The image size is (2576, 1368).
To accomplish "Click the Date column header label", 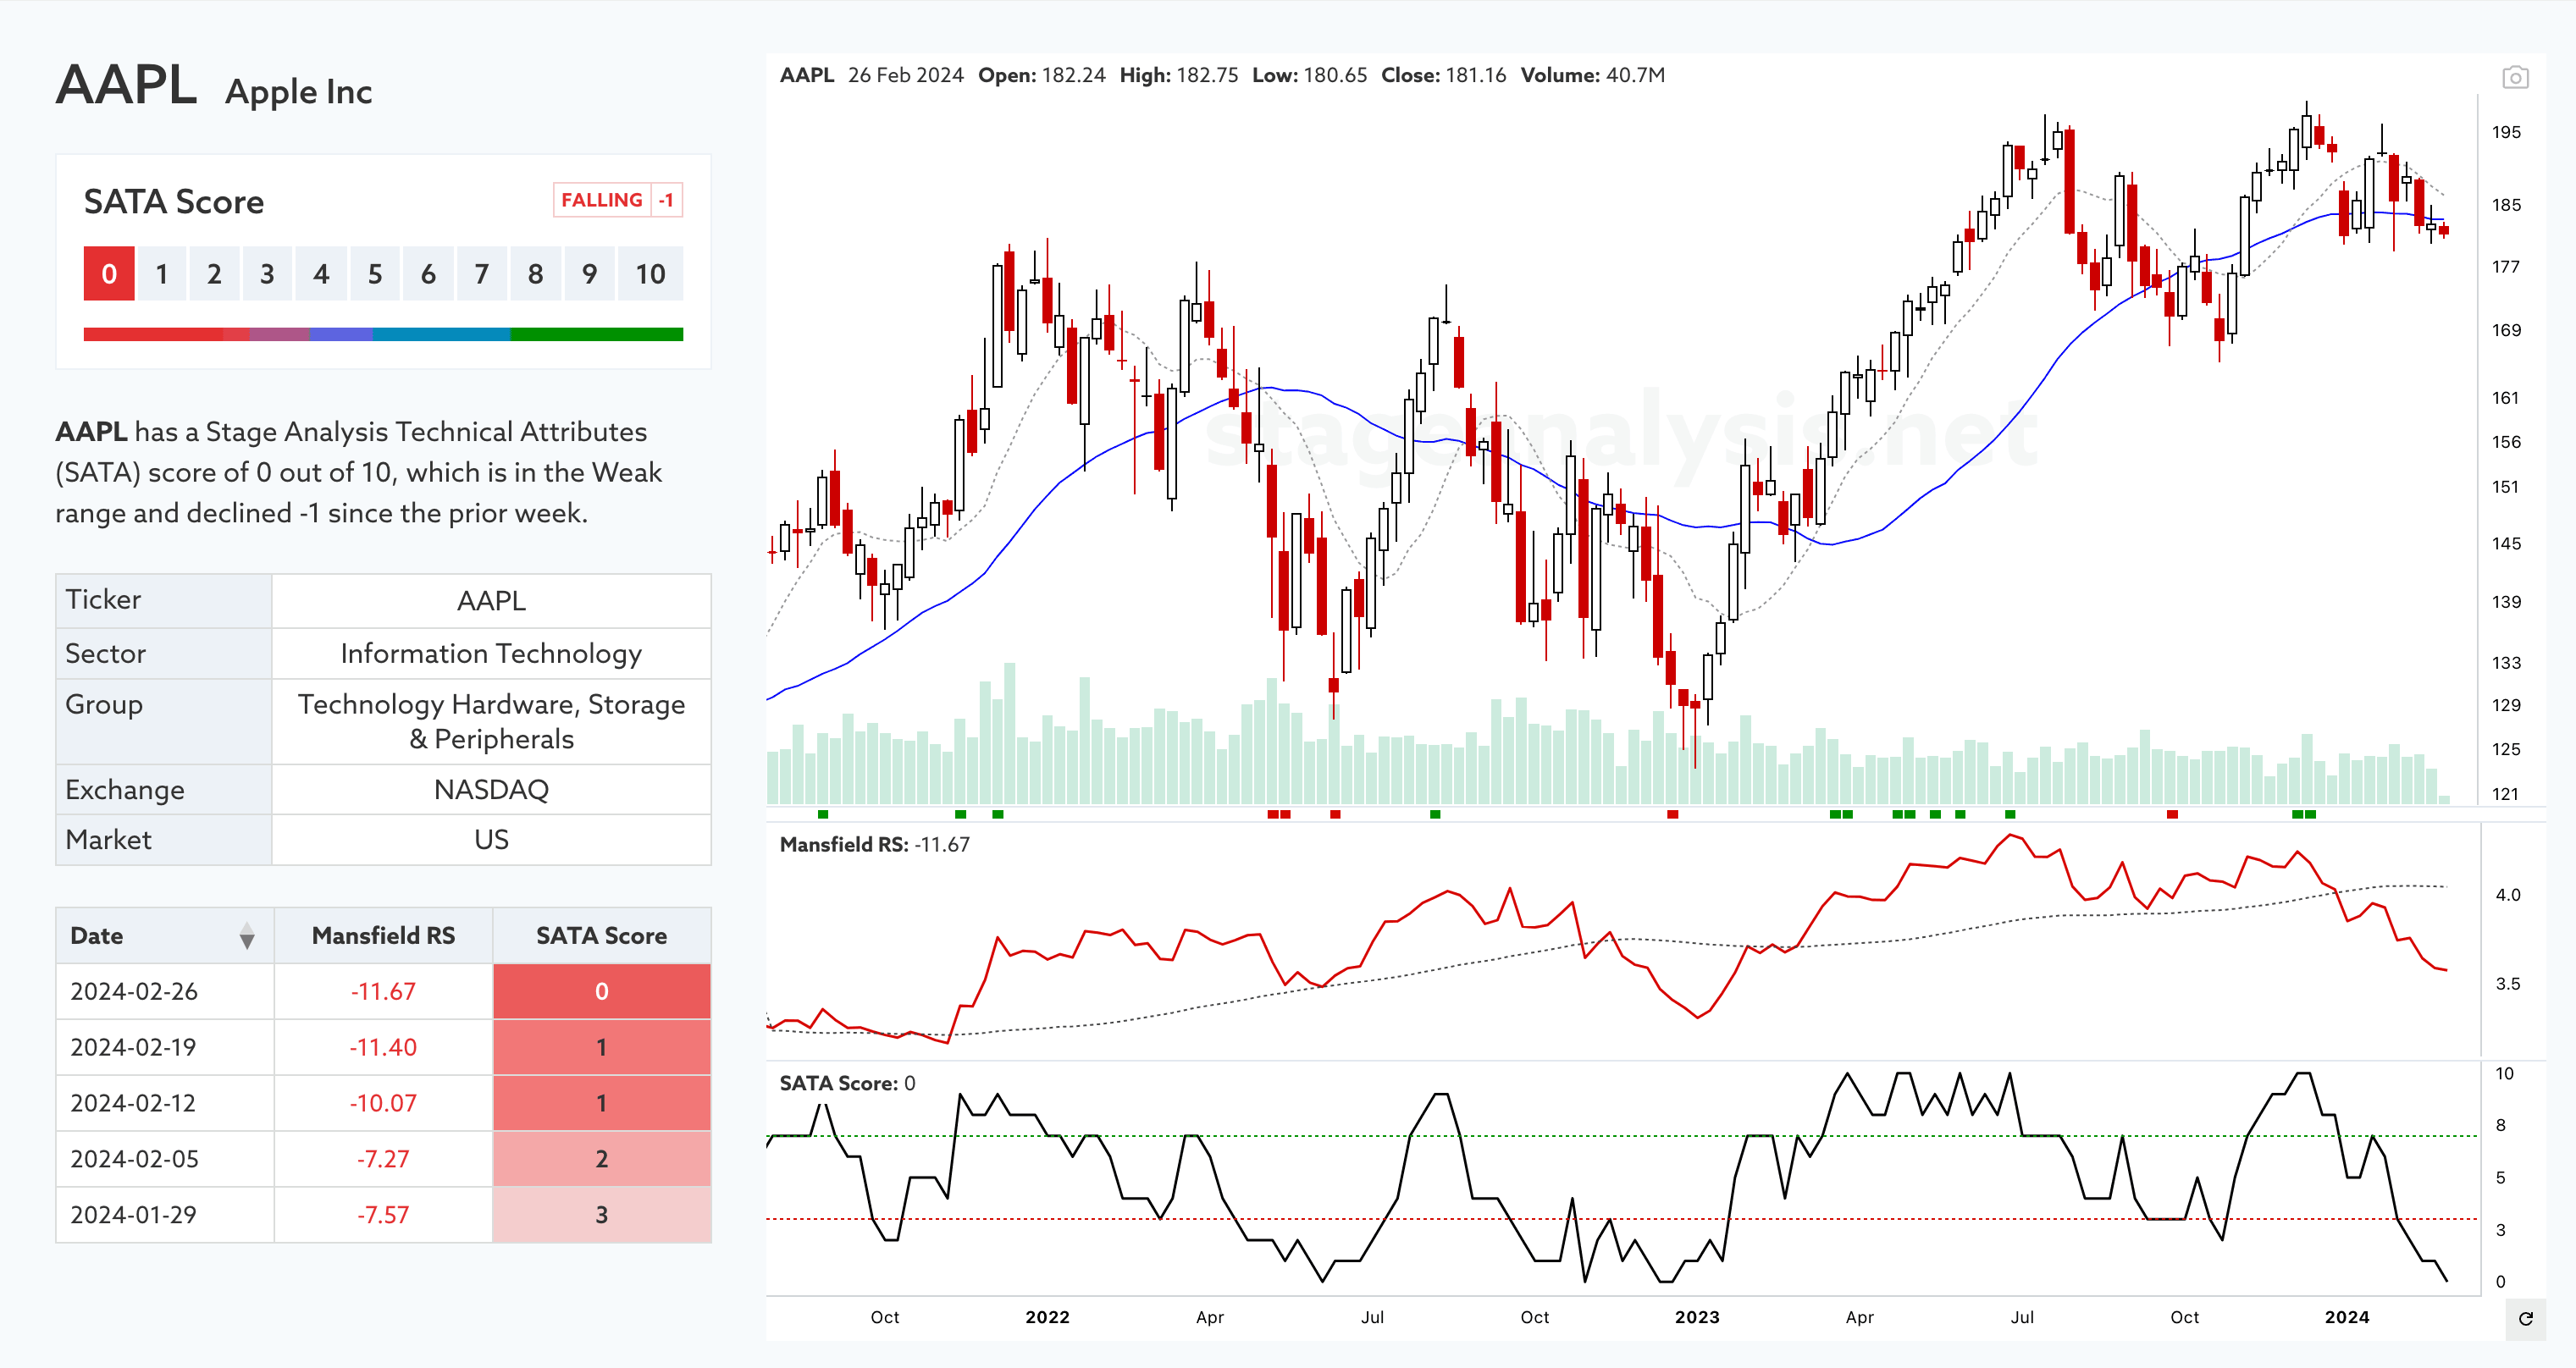I will point(97,936).
